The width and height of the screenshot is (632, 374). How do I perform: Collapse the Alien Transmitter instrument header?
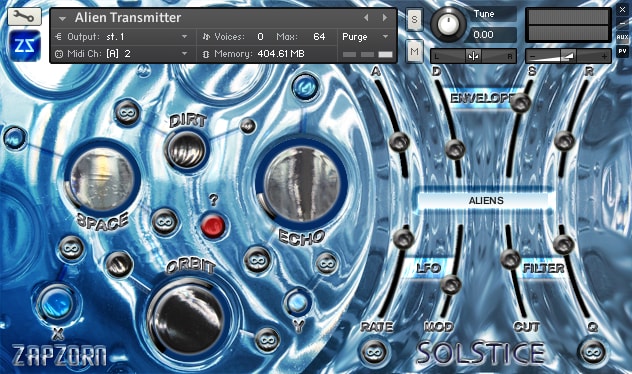pyautogui.click(x=62, y=19)
